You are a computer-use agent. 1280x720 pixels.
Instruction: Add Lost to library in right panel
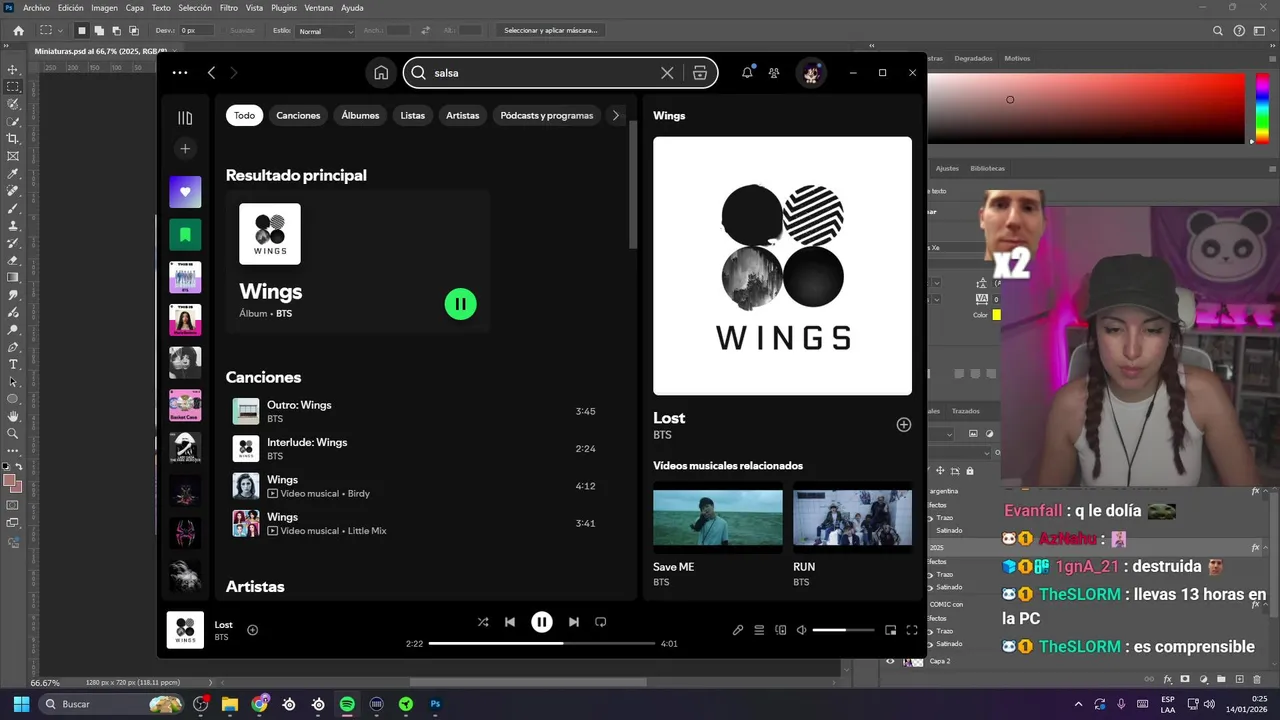tap(904, 425)
